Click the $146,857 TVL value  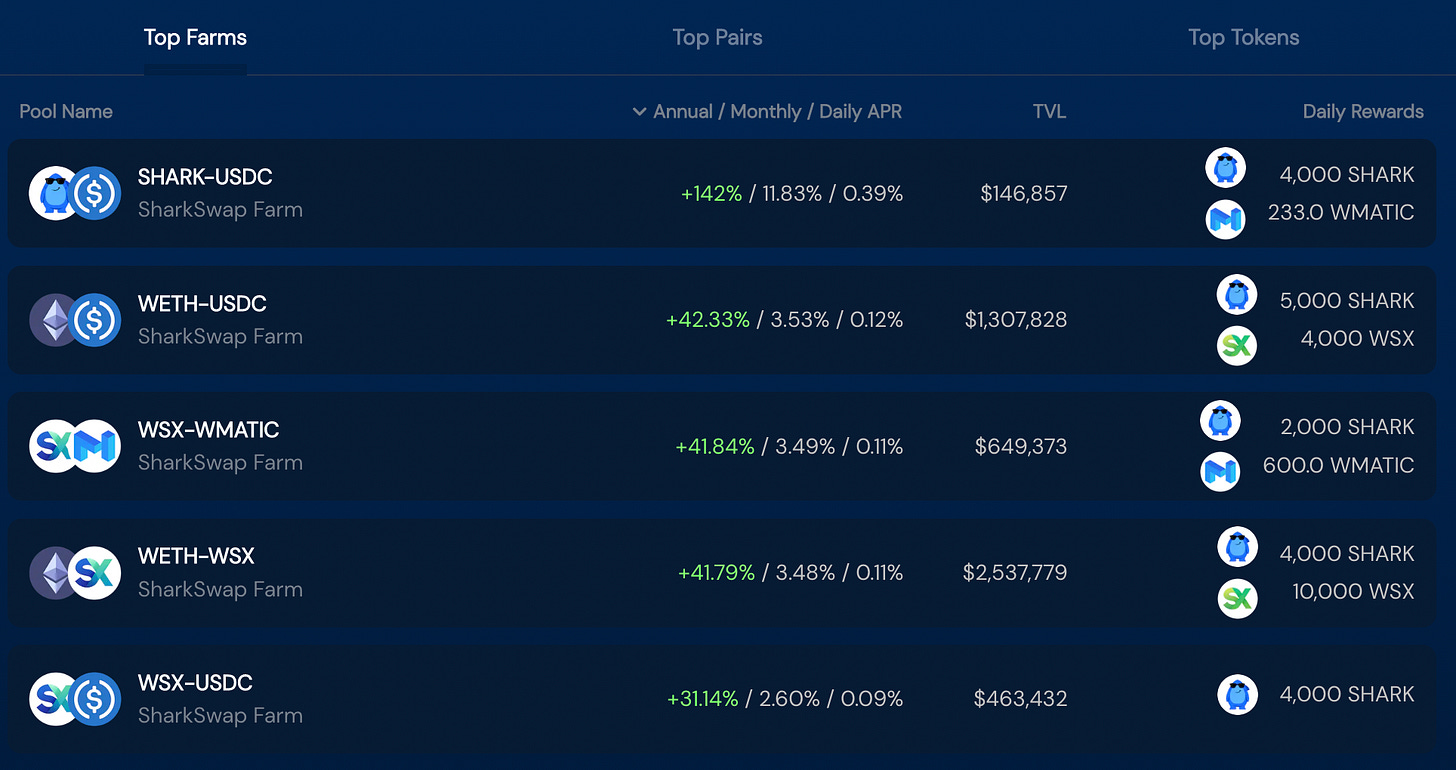(x=1024, y=194)
